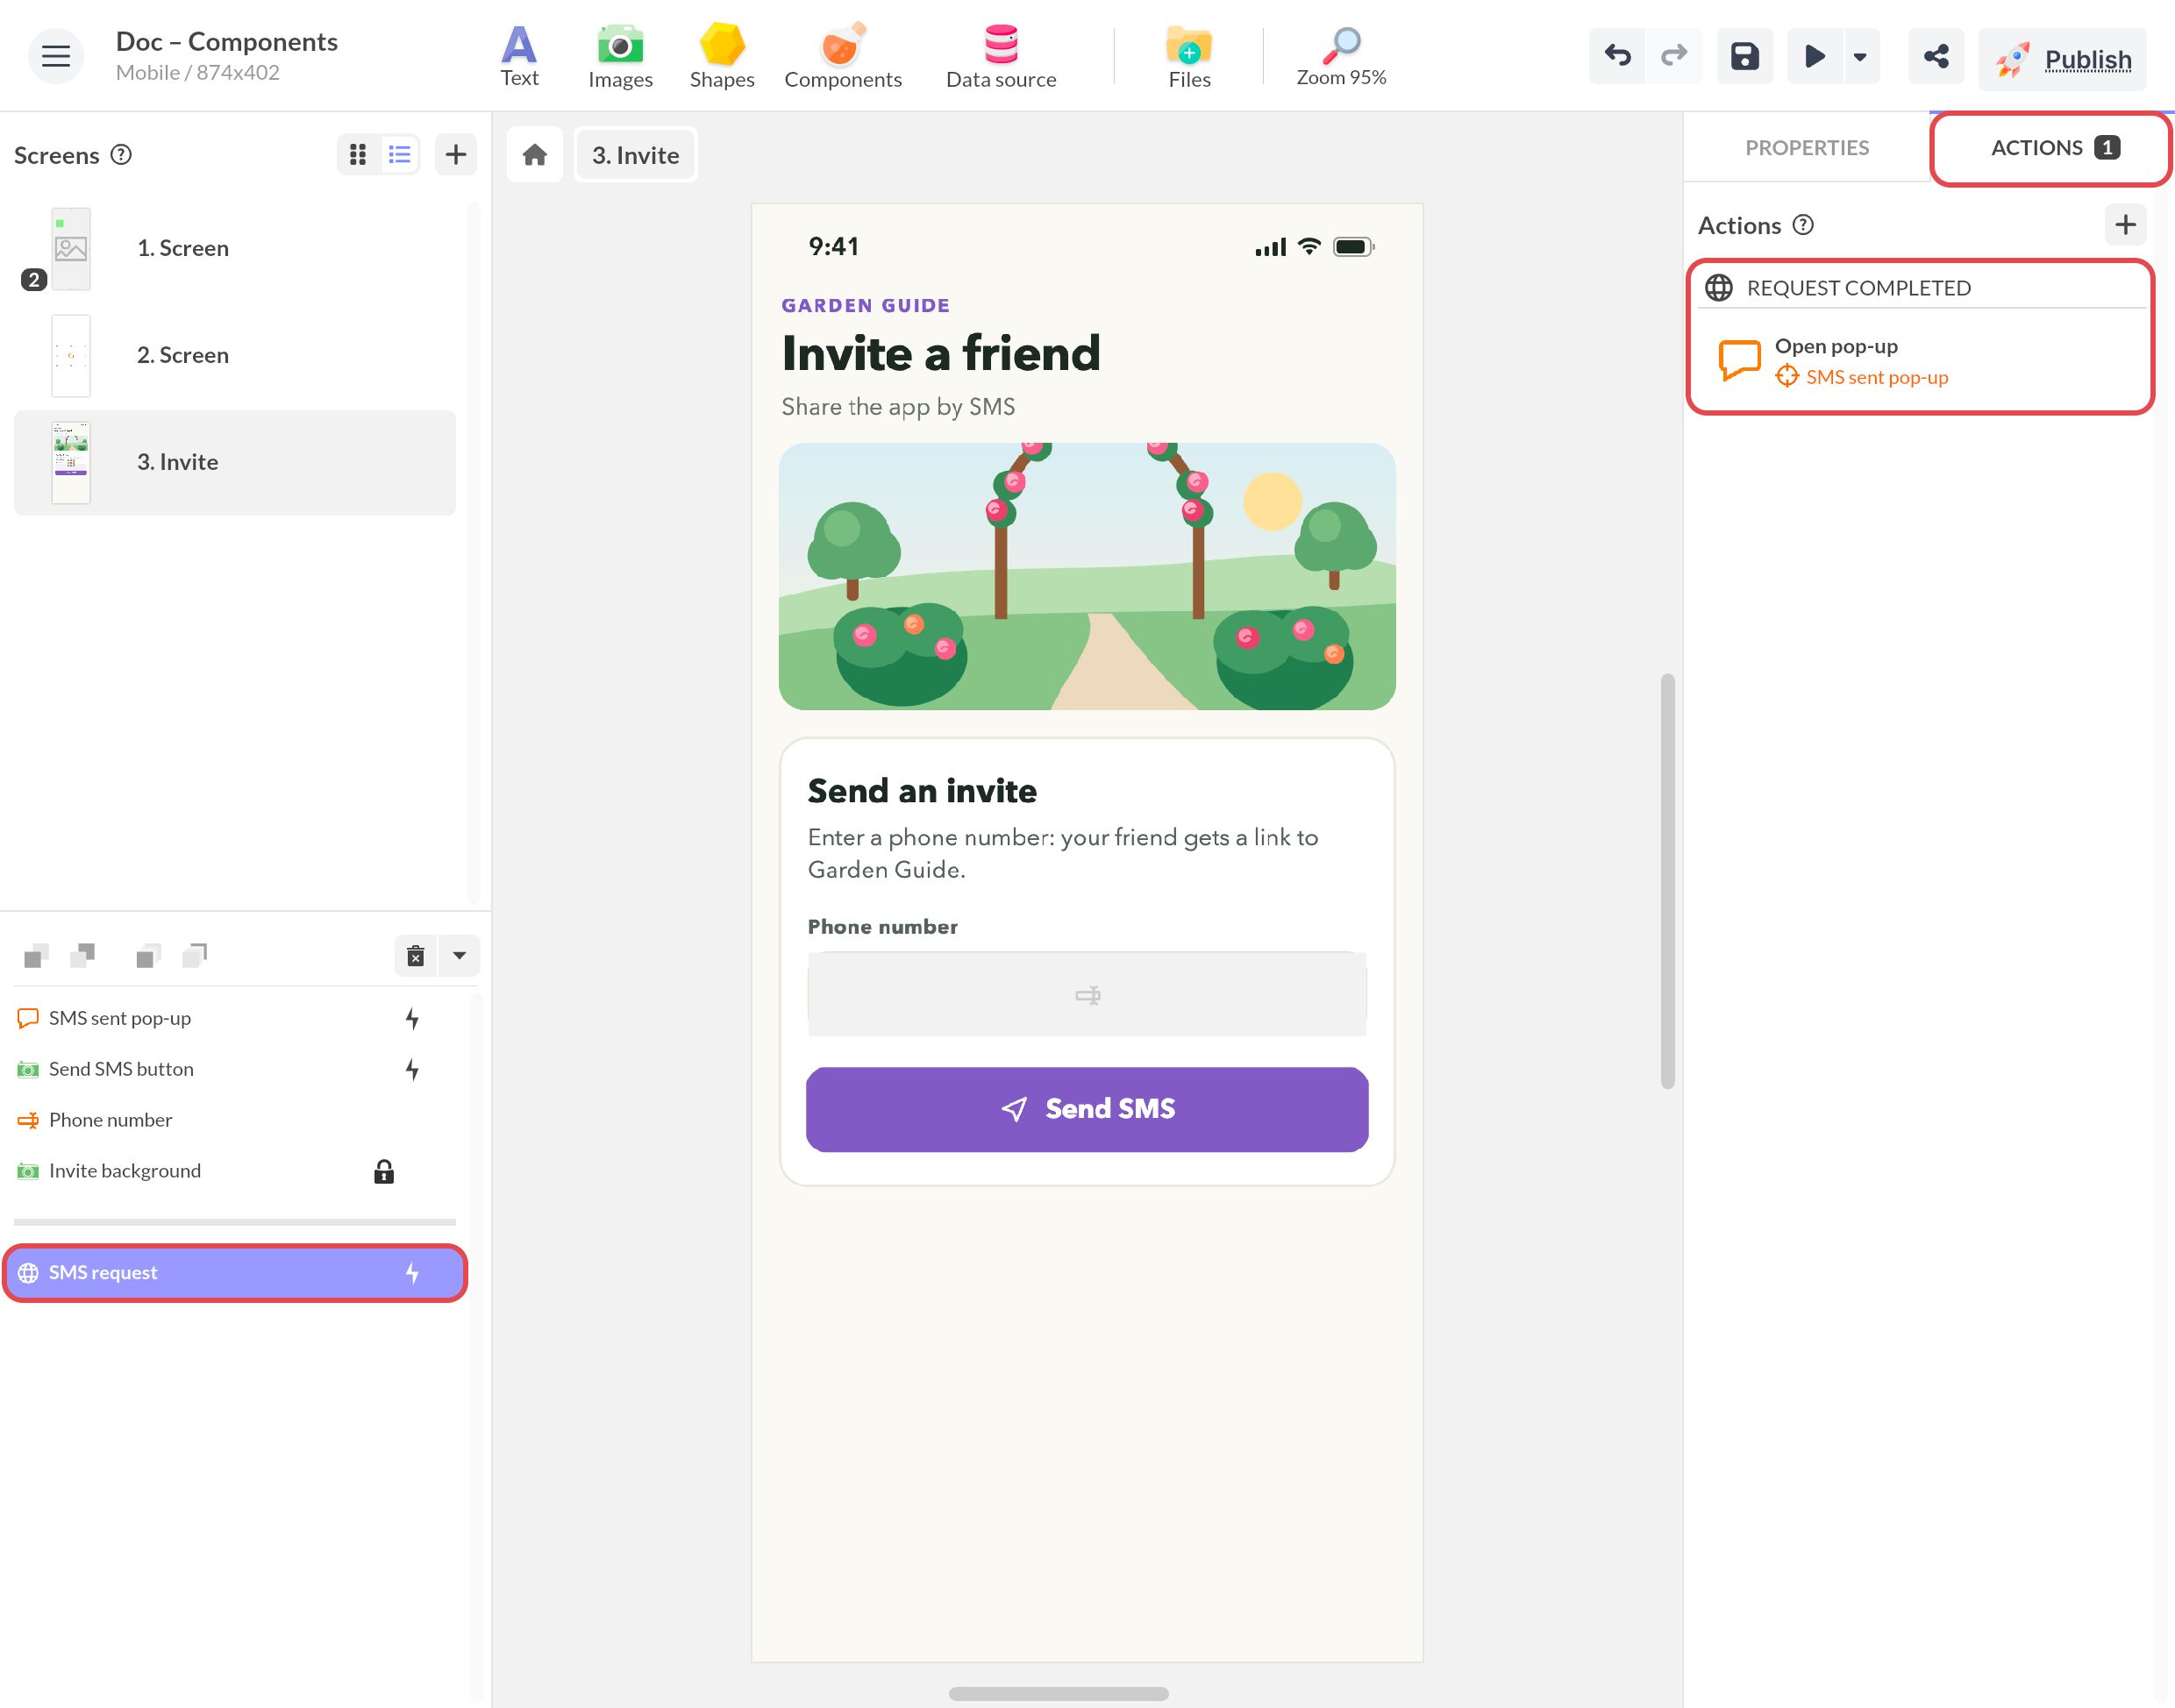Select 1. Screen in the list
Screen dimensions: 2175x1708
(235, 249)
